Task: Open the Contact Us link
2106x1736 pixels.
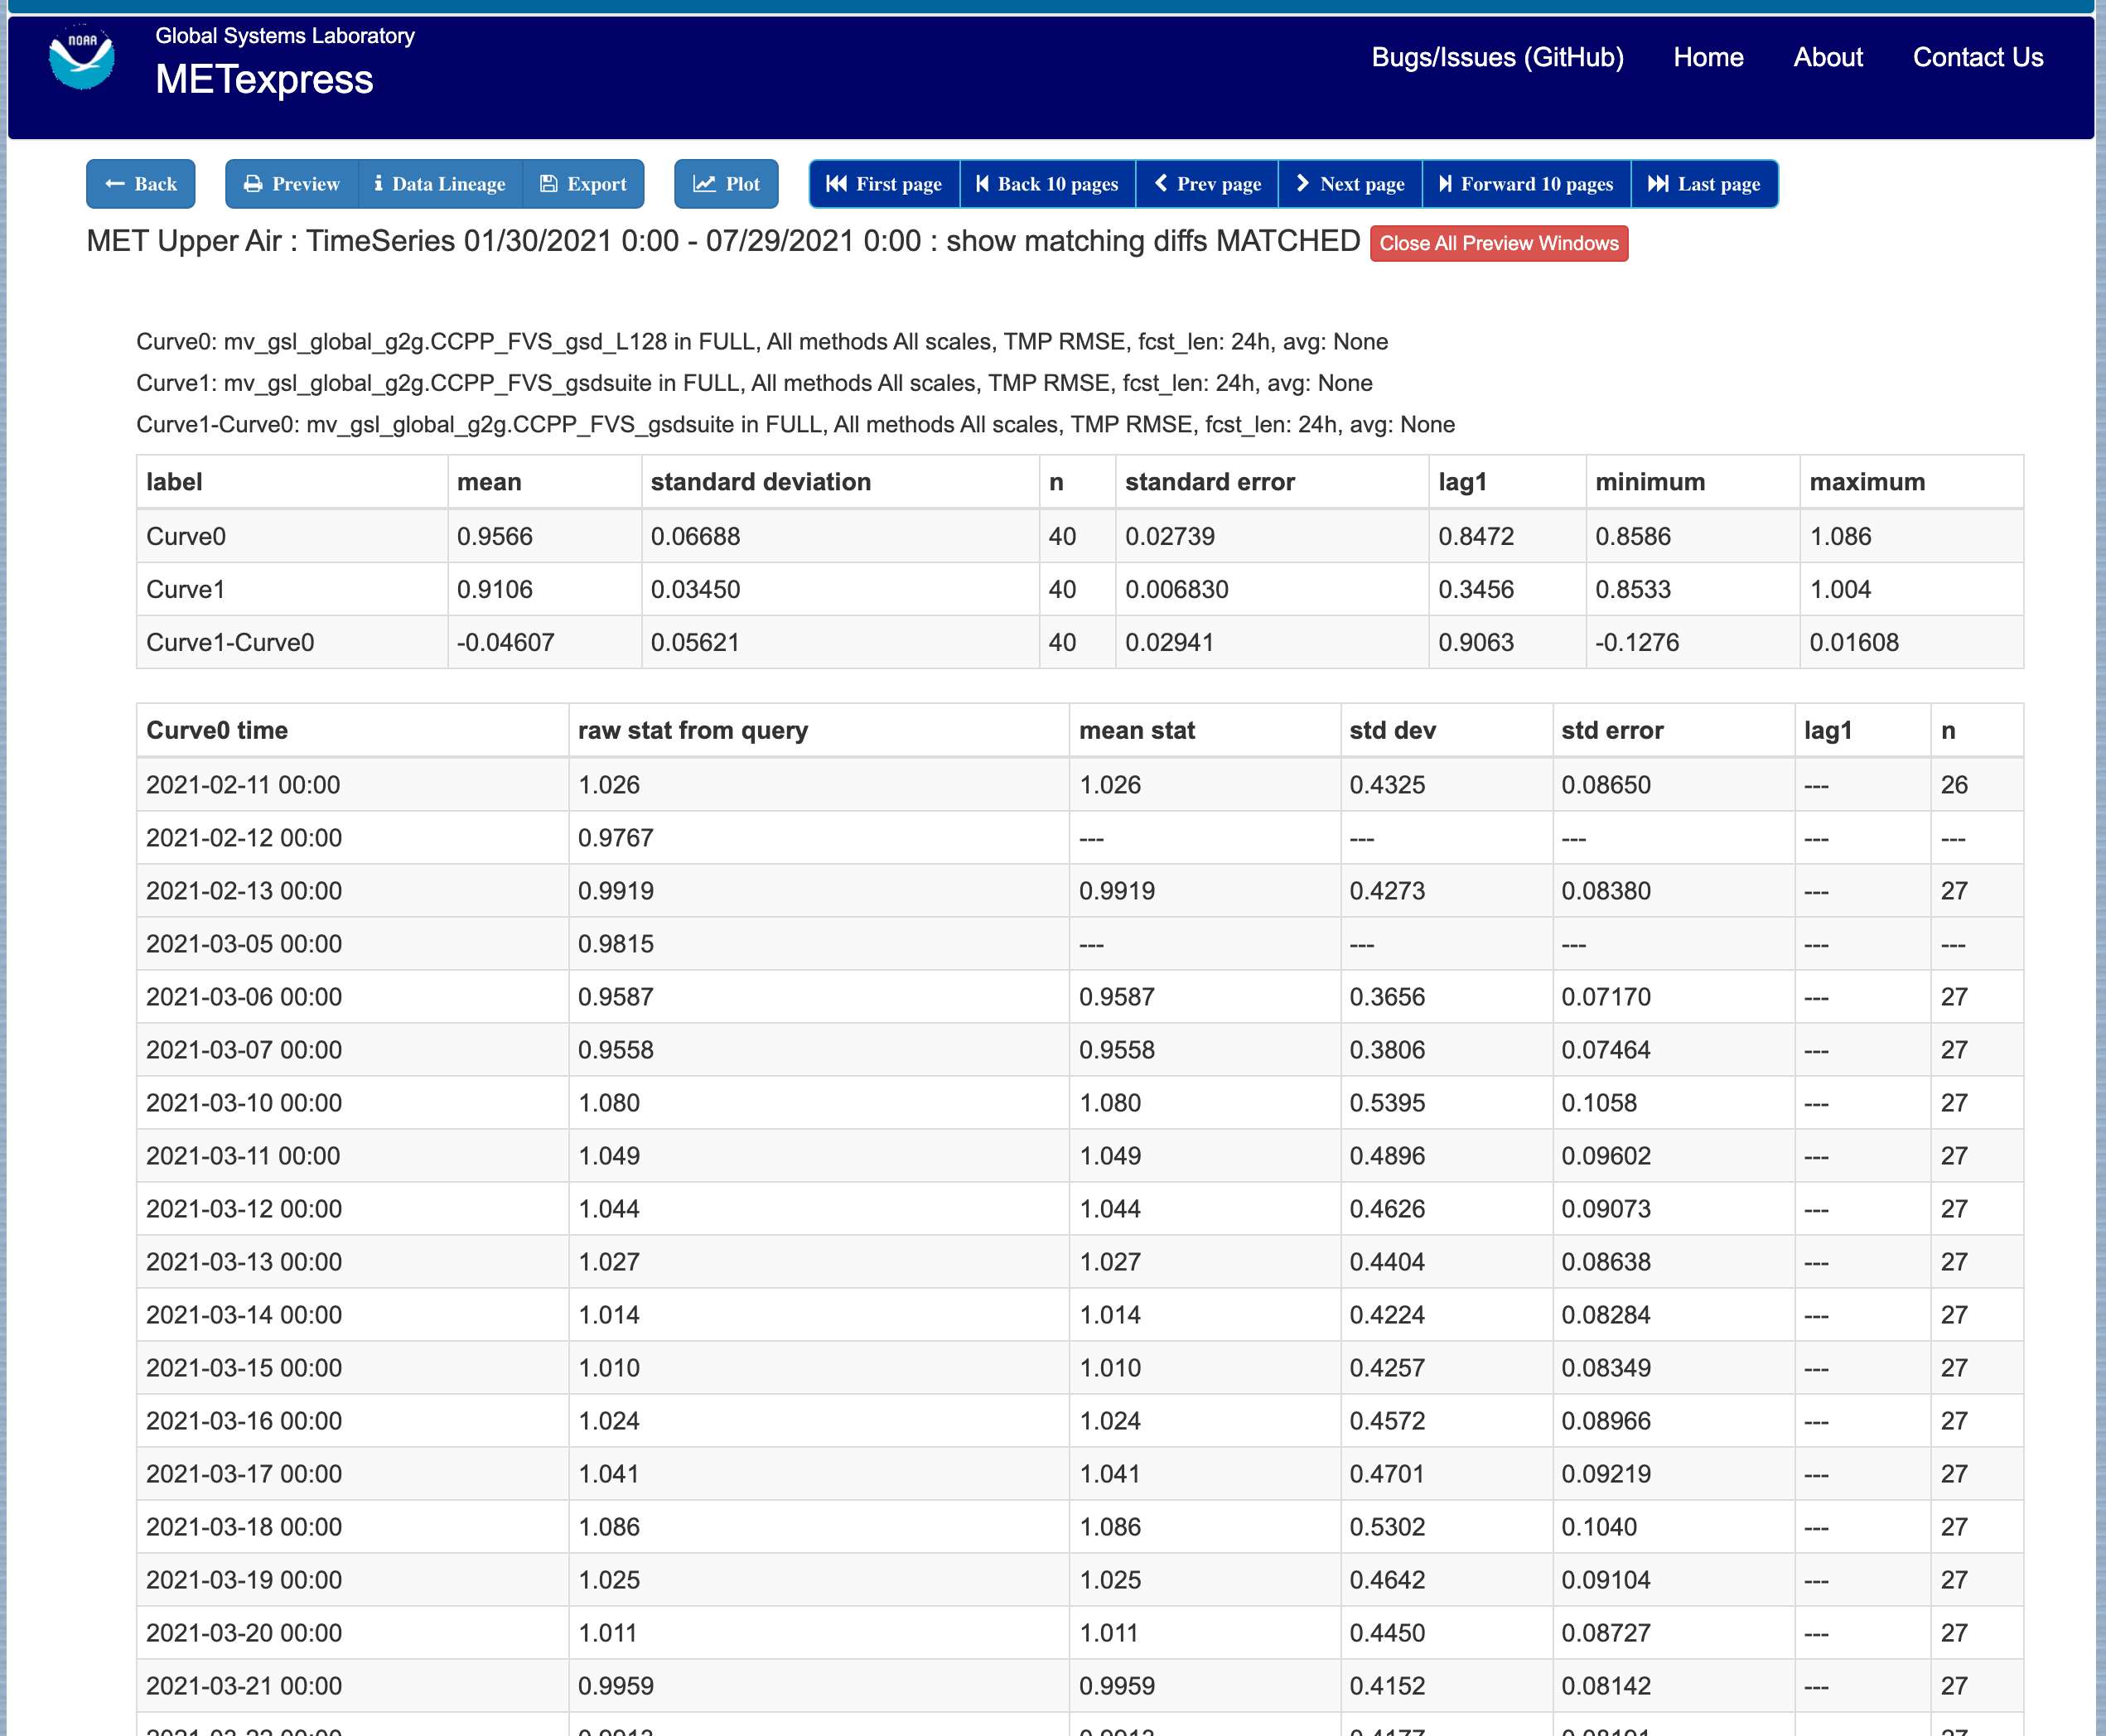Action: click(x=1978, y=58)
